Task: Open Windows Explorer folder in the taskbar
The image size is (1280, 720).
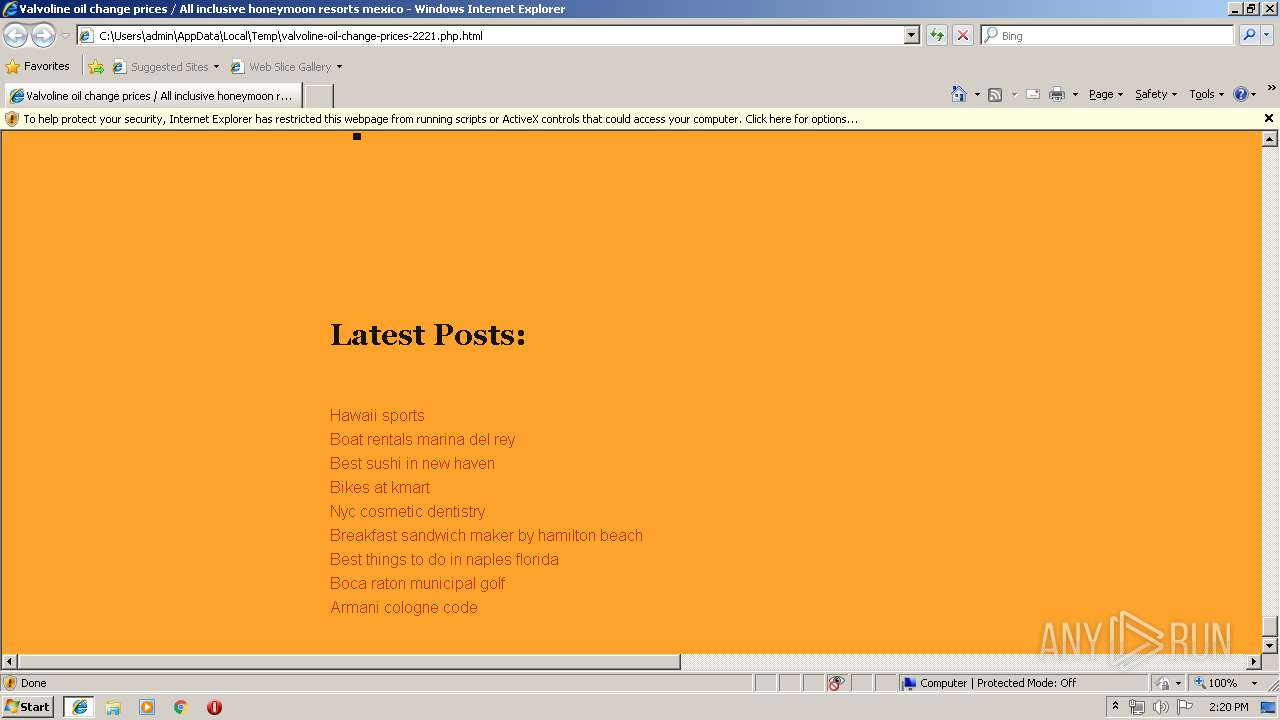Action: point(113,707)
